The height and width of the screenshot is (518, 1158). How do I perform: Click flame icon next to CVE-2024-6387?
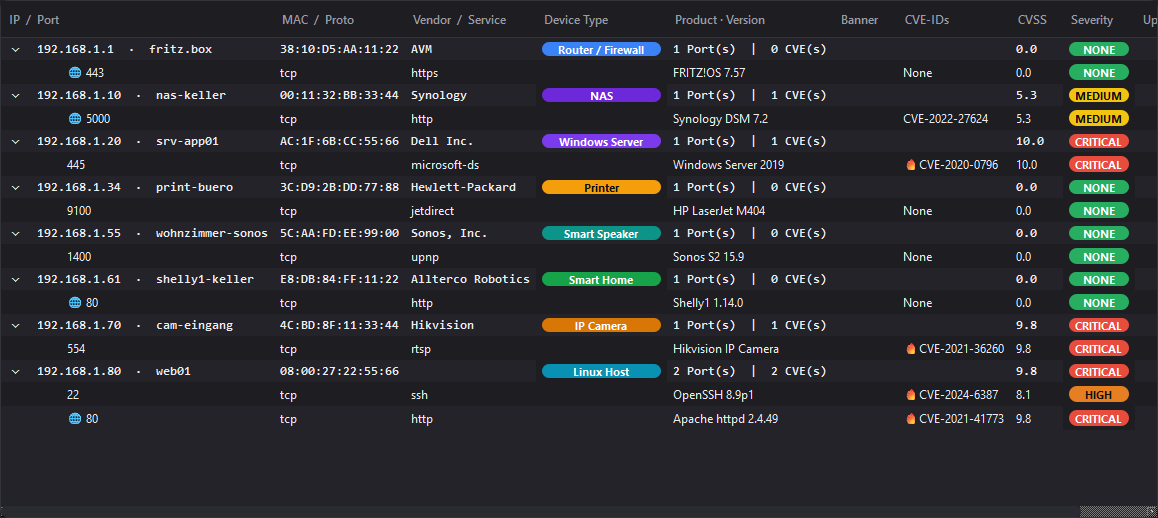[911, 395]
